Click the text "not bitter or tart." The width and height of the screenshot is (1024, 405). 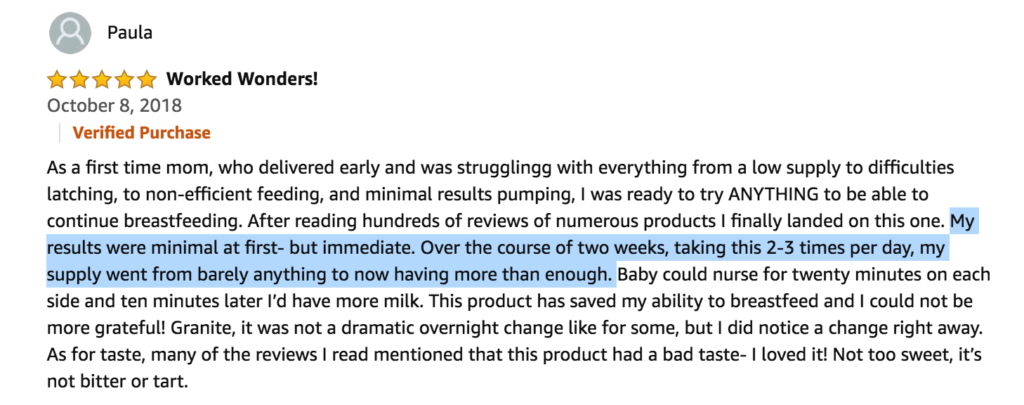click(x=118, y=382)
